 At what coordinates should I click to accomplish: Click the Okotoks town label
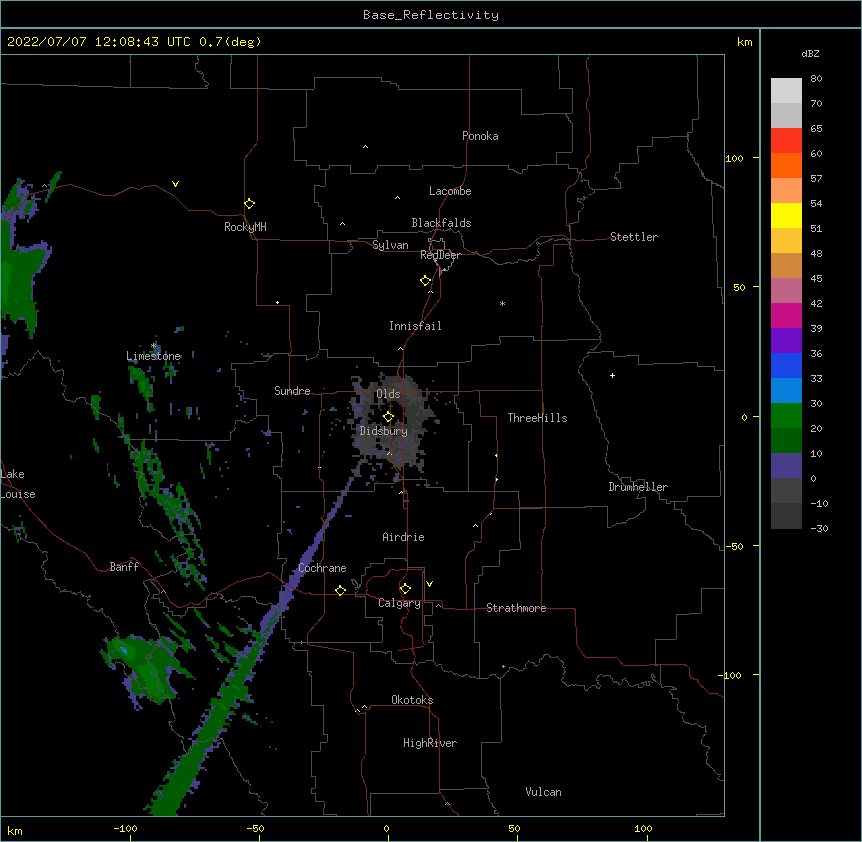(x=412, y=700)
